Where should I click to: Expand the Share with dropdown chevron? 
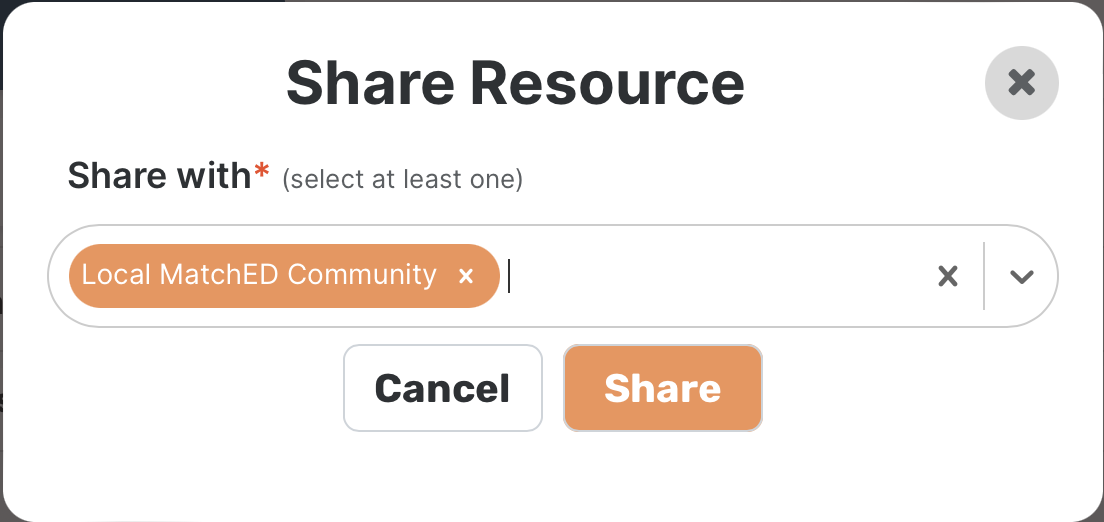(x=1021, y=276)
